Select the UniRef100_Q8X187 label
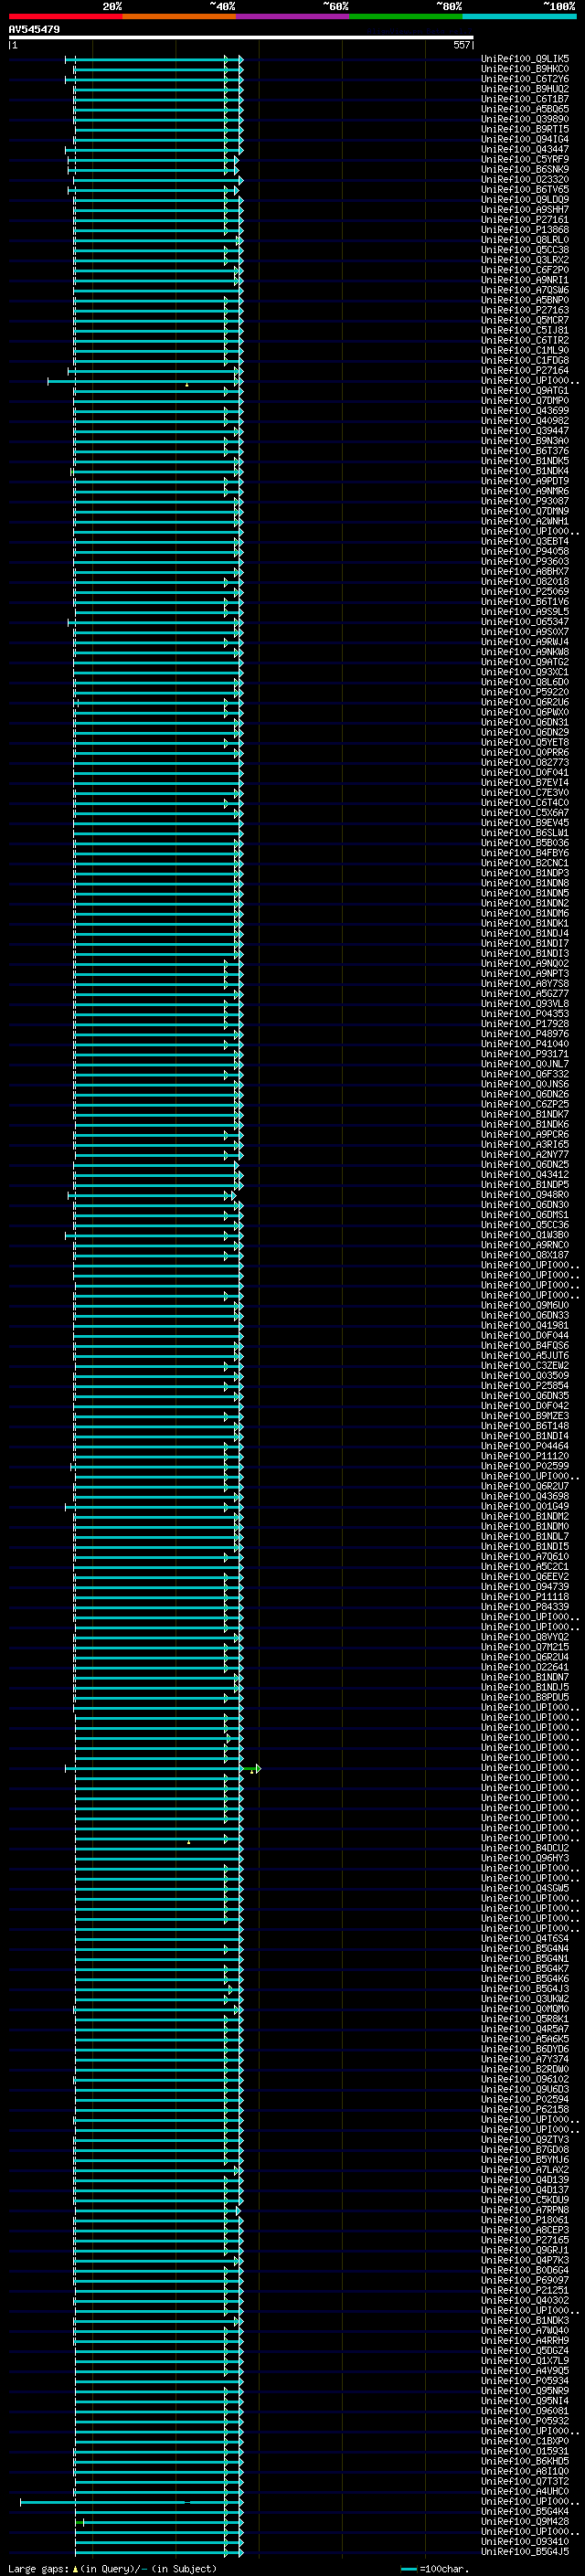The width and height of the screenshot is (585, 2576). (x=525, y=1255)
